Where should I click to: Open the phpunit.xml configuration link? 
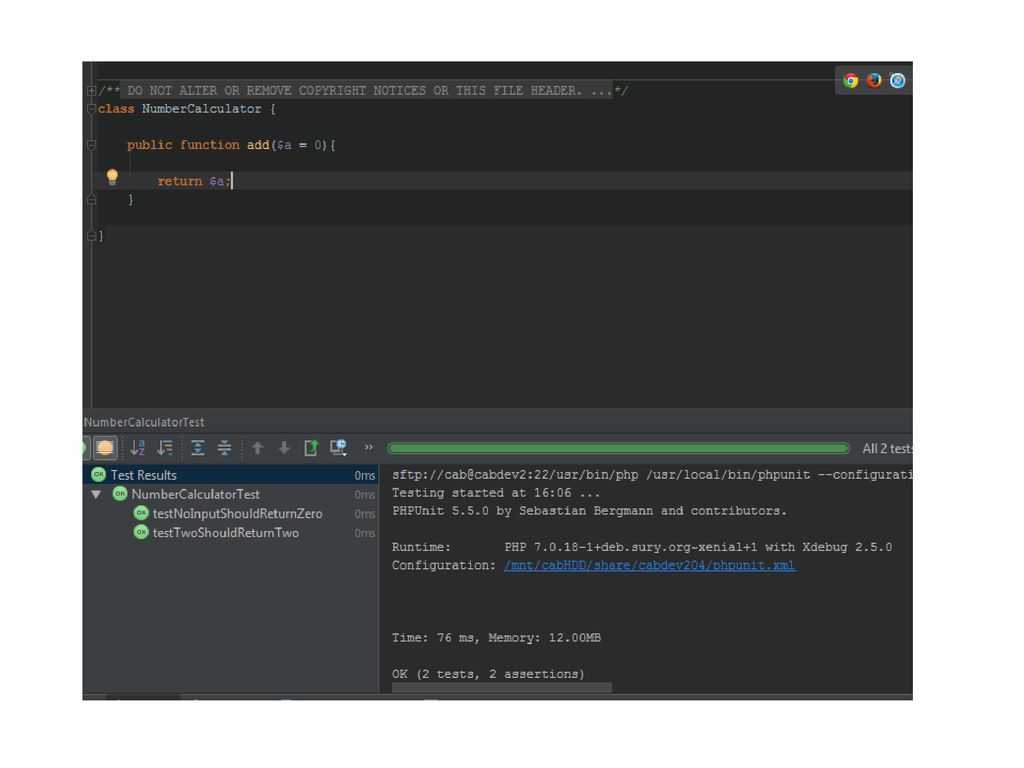pos(649,566)
